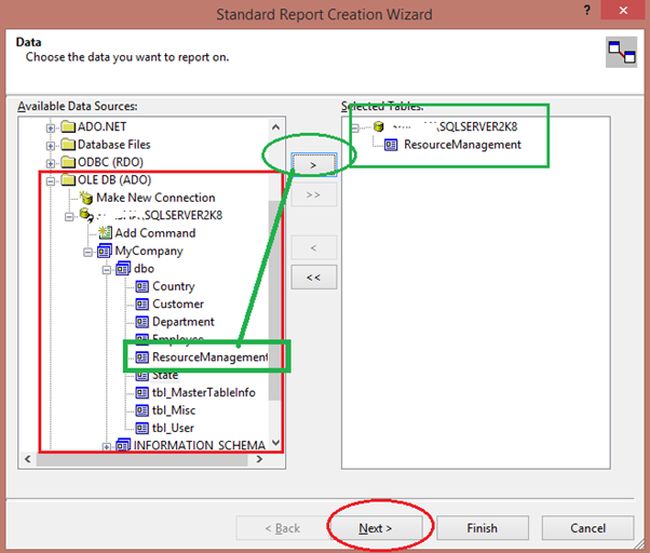Close the Standard Report Creation Wizard
Screen dimensions: 650x553
[623, 10]
